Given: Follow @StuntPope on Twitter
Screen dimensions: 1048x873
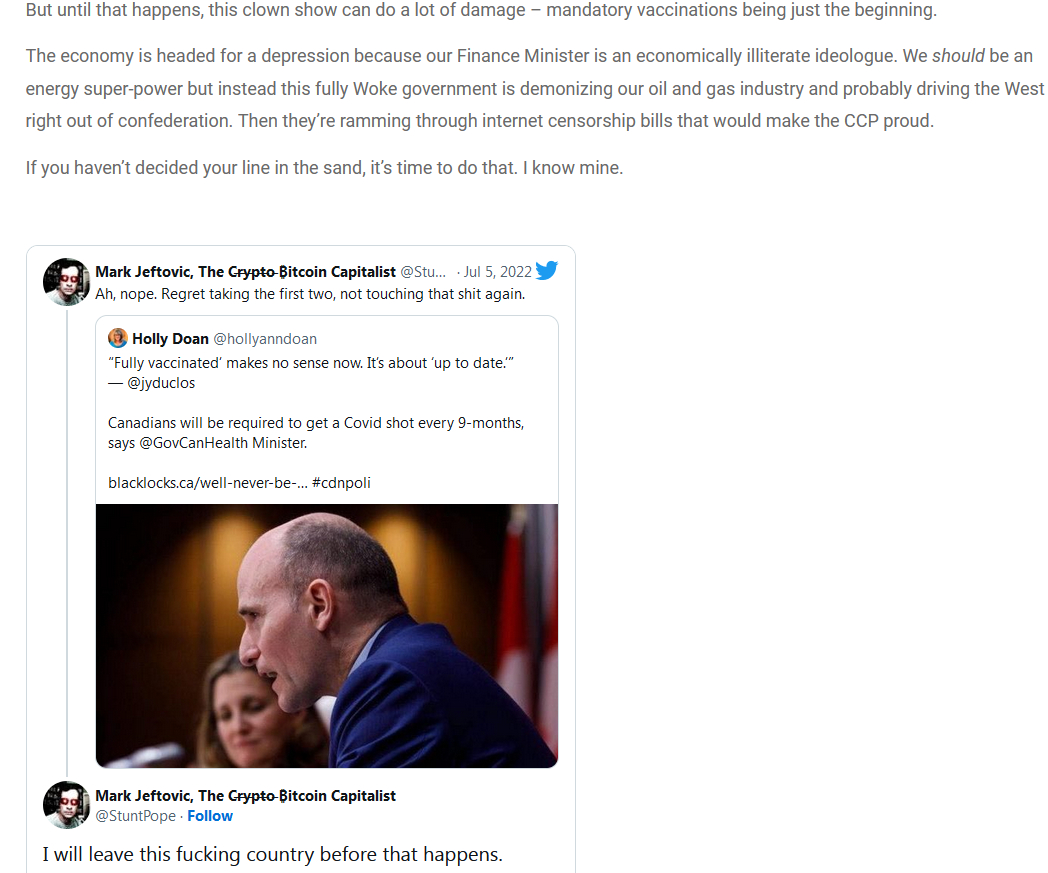Looking at the screenshot, I should click(x=210, y=816).
